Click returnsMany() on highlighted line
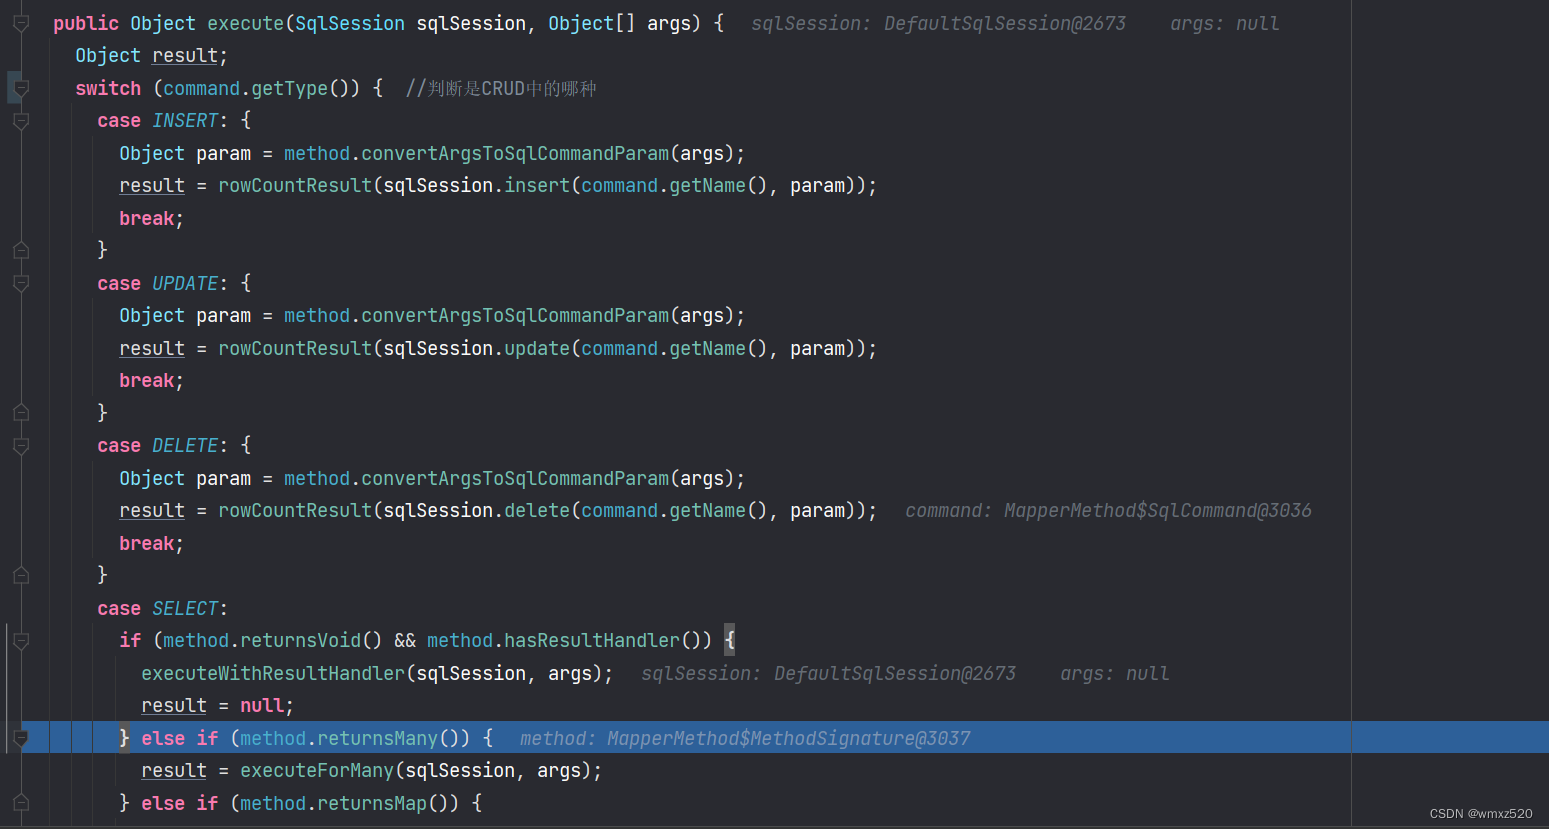This screenshot has height=829, width=1549. coord(393,738)
